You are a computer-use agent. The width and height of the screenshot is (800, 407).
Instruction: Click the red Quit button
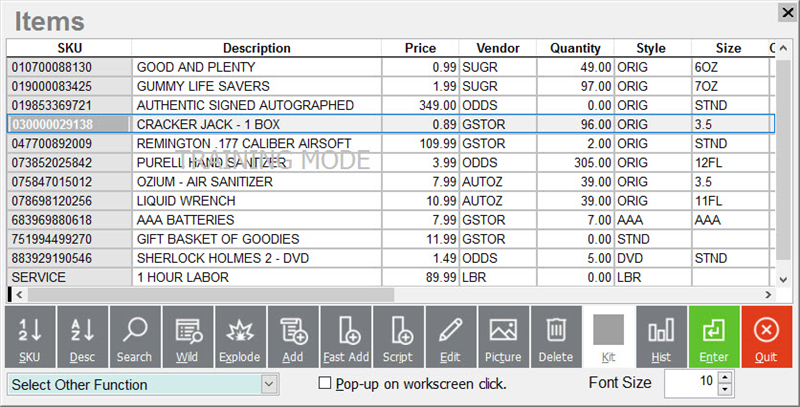[766, 337]
